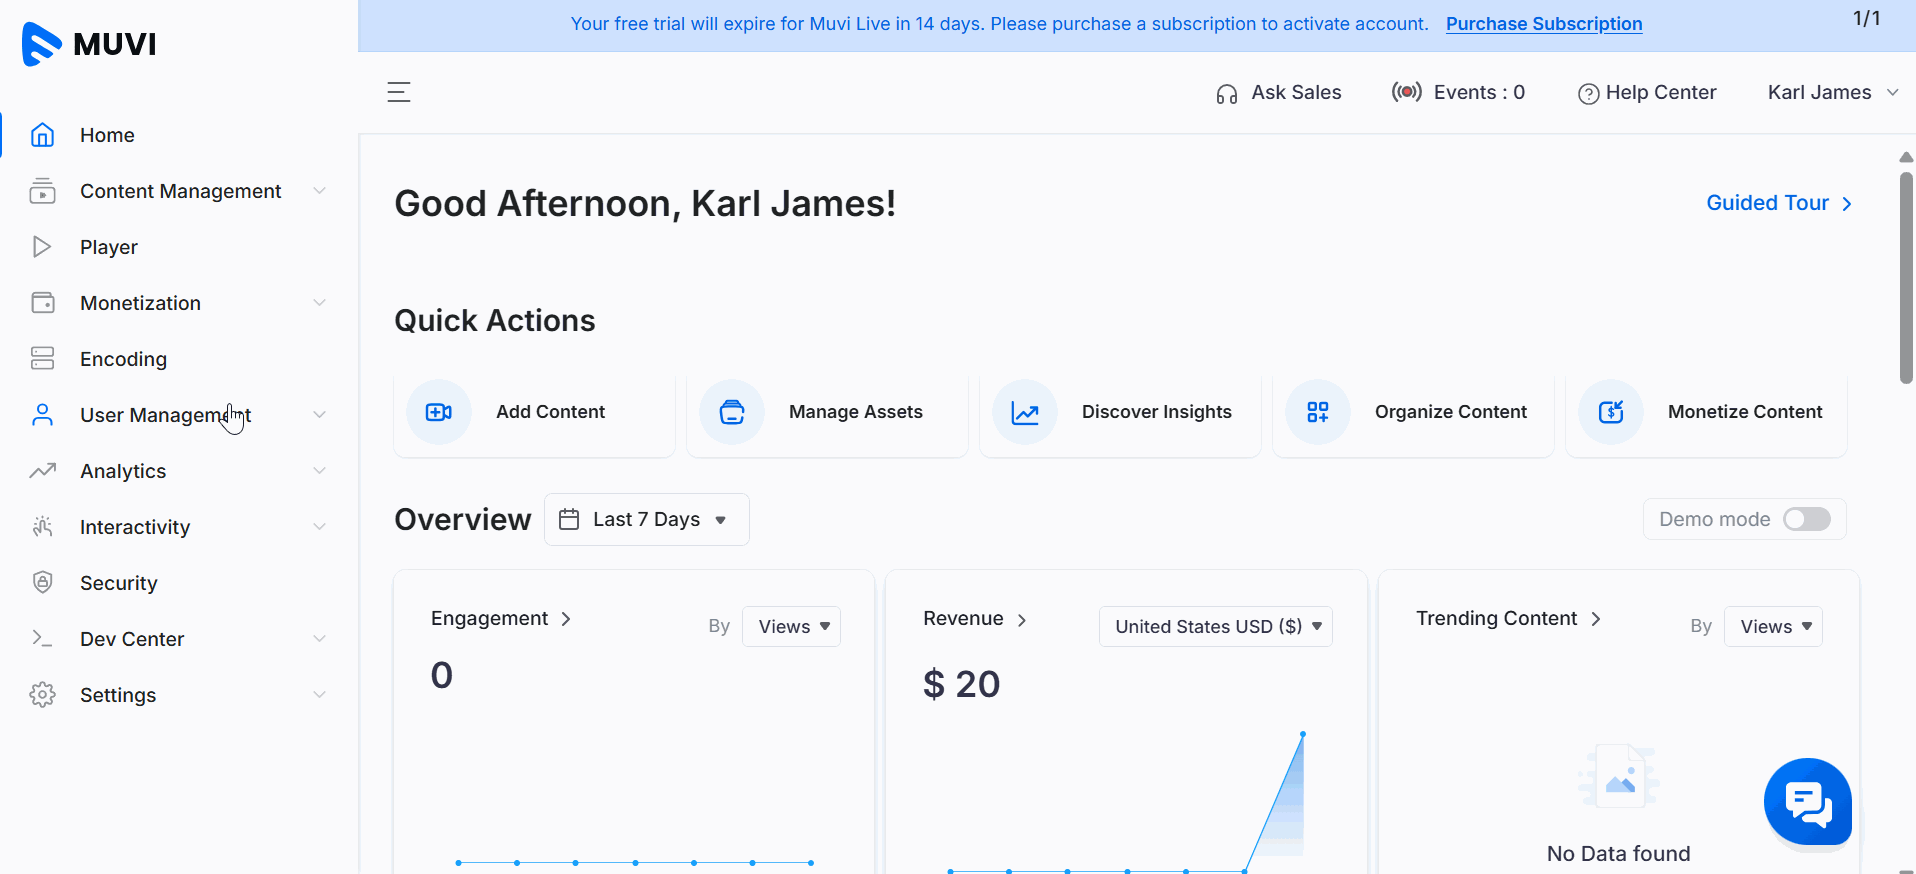Expand Analytics submenu chevron
Screen dimensions: 1916x874
click(319, 471)
